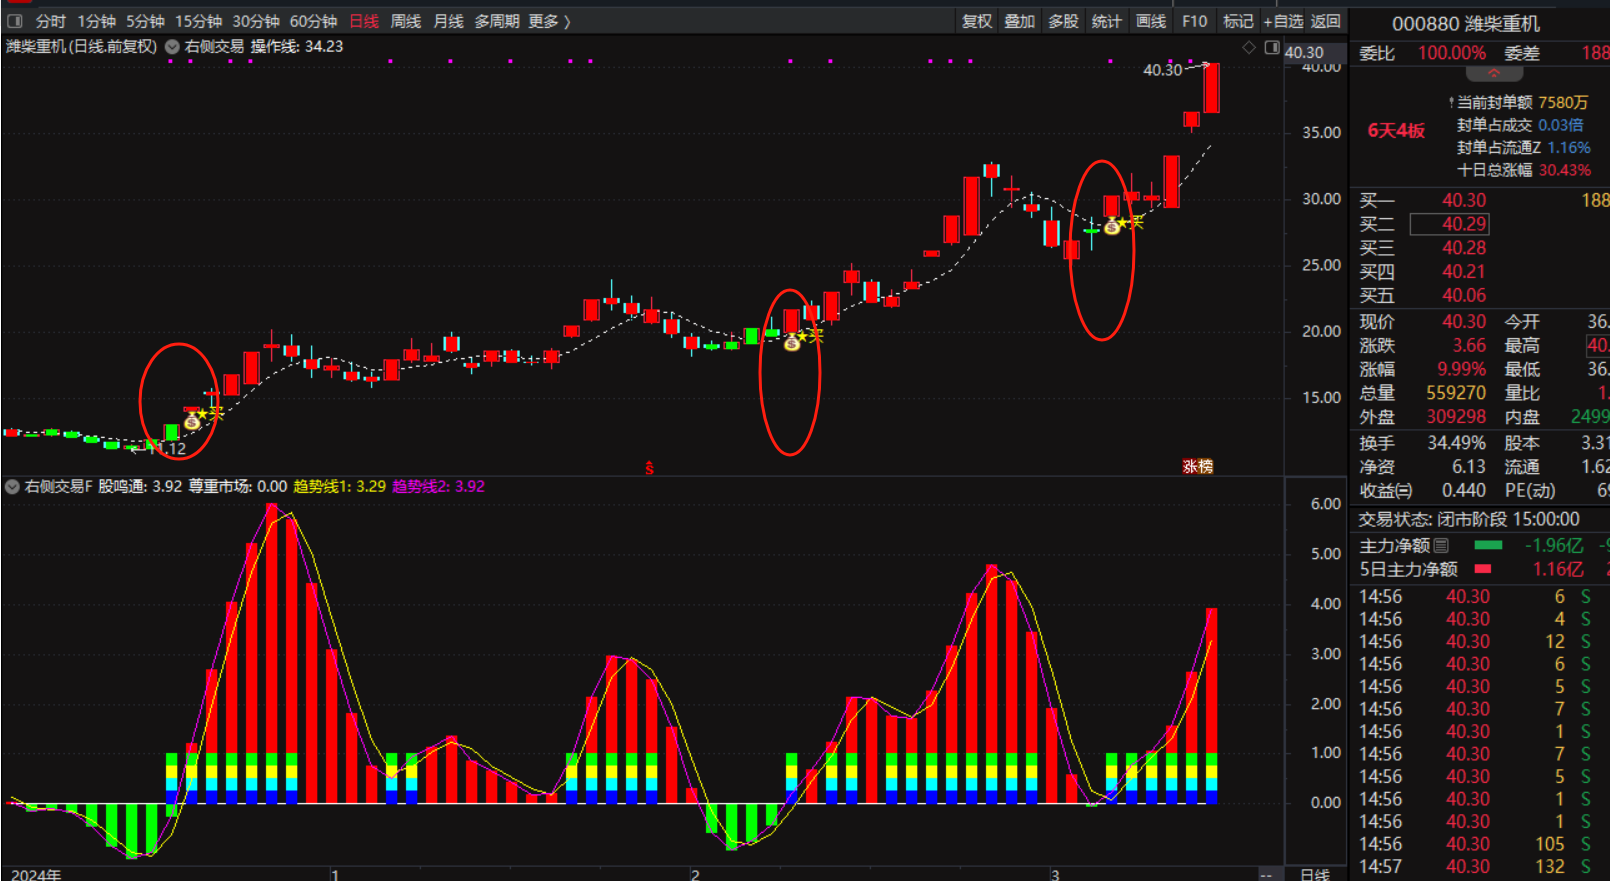Image resolution: width=1610 pixels, height=881 pixels.
Task: Open the 右侧交易 indicator dropdown arrow
Action: click(172, 47)
